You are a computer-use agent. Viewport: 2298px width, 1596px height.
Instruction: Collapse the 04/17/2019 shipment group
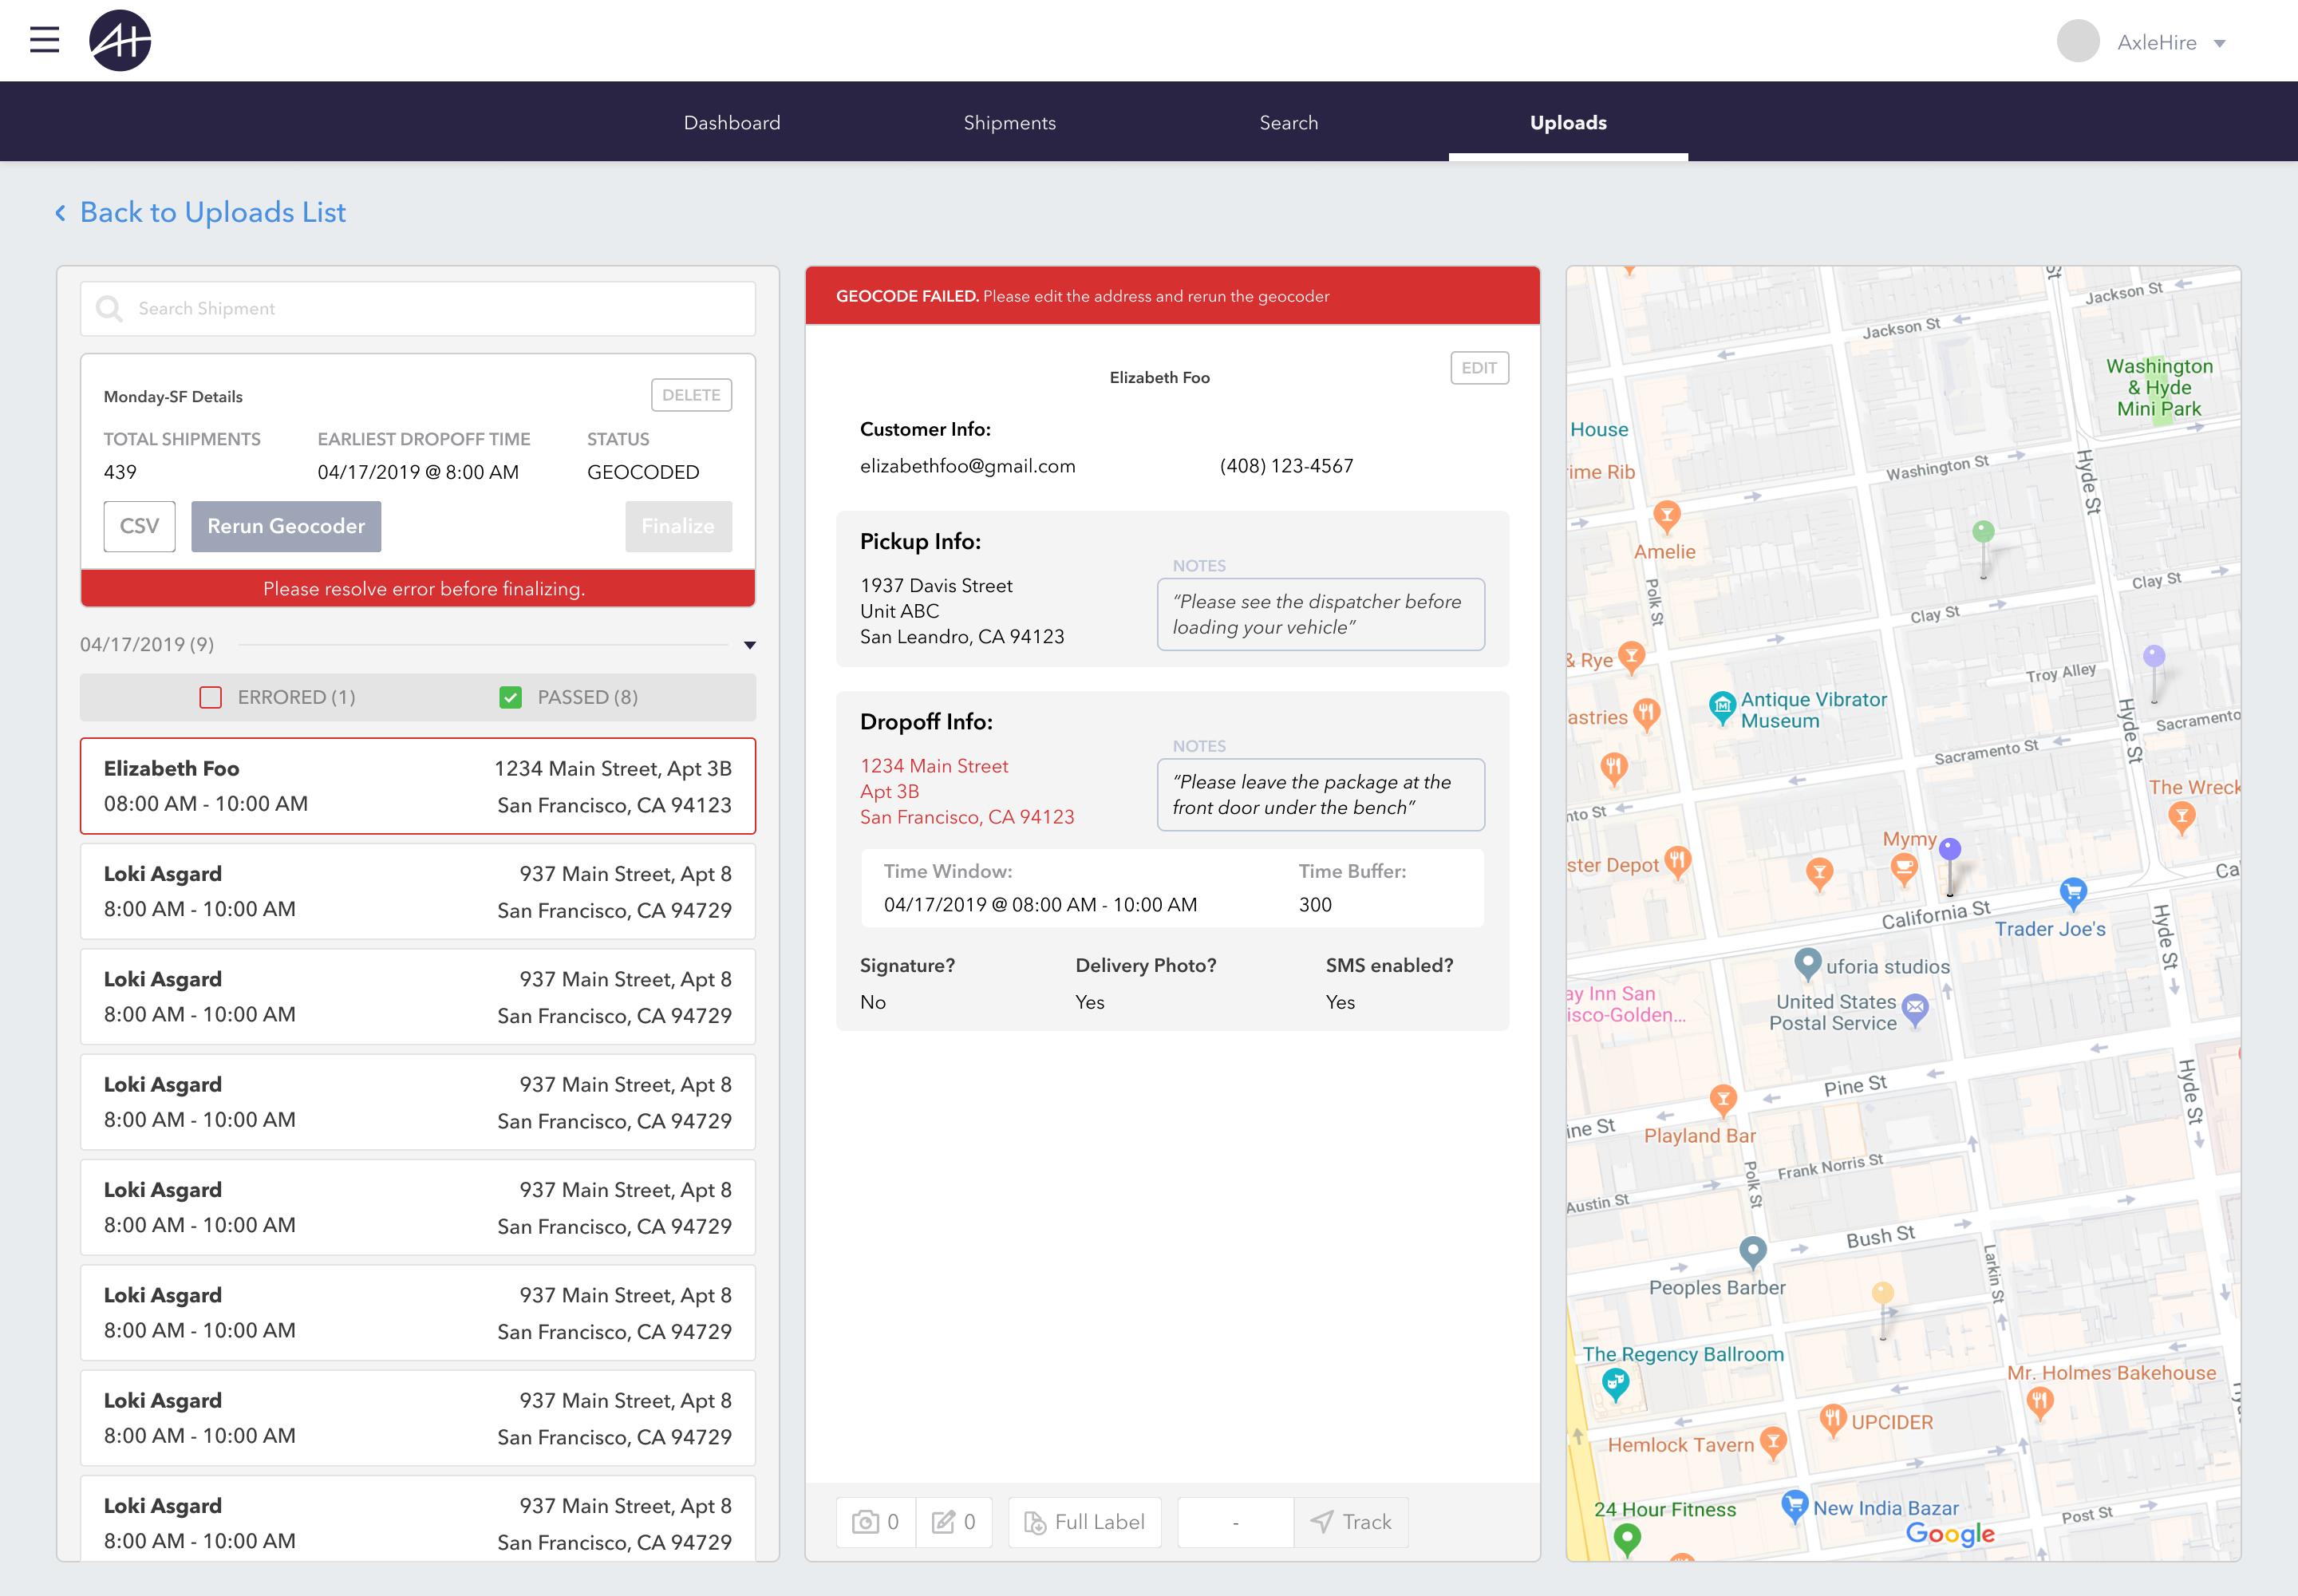pyautogui.click(x=750, y=645)
